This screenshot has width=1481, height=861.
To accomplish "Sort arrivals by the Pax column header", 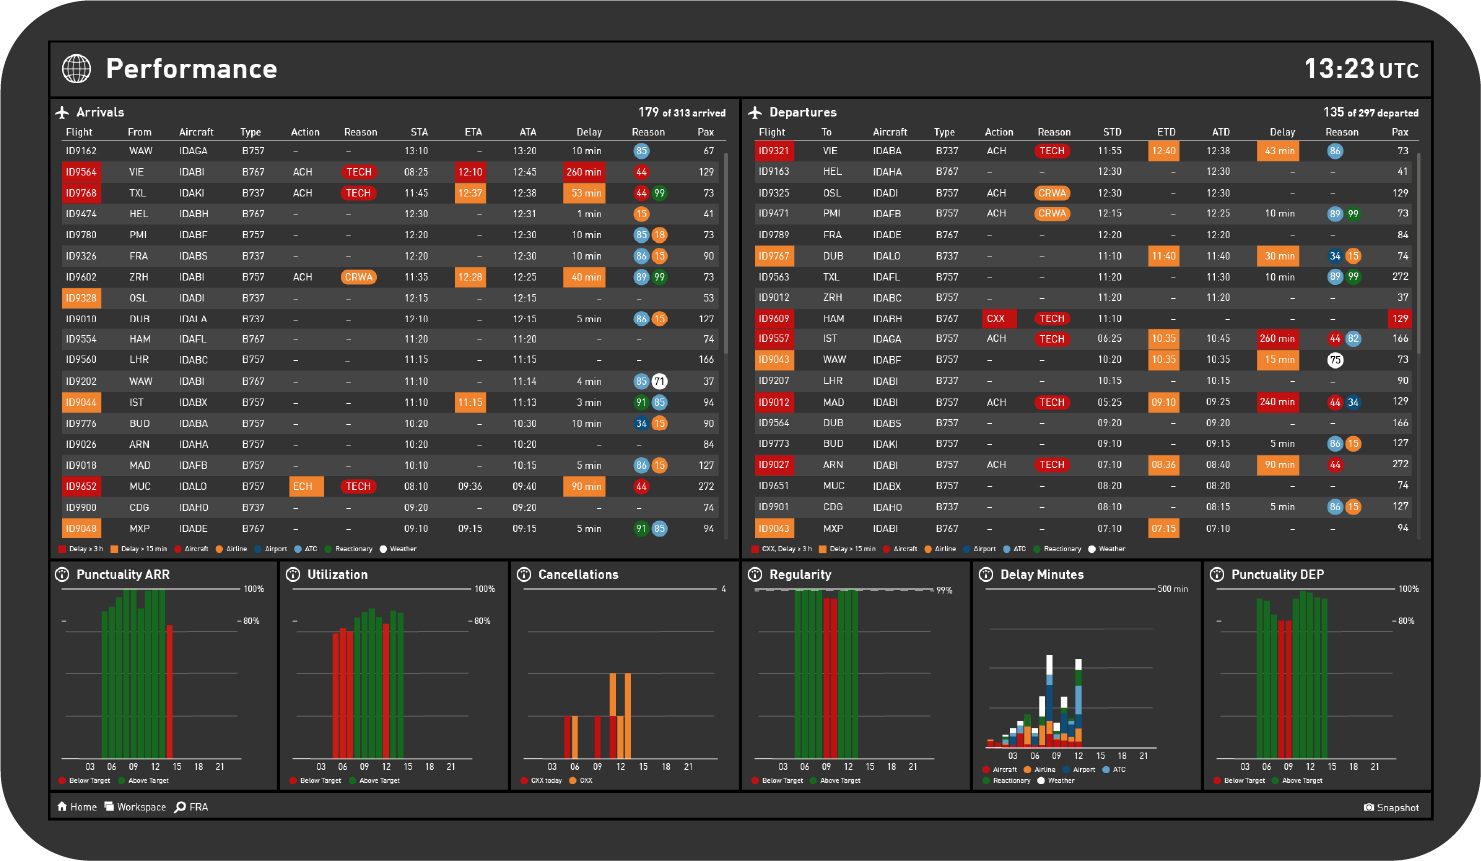I will [705, 132].
